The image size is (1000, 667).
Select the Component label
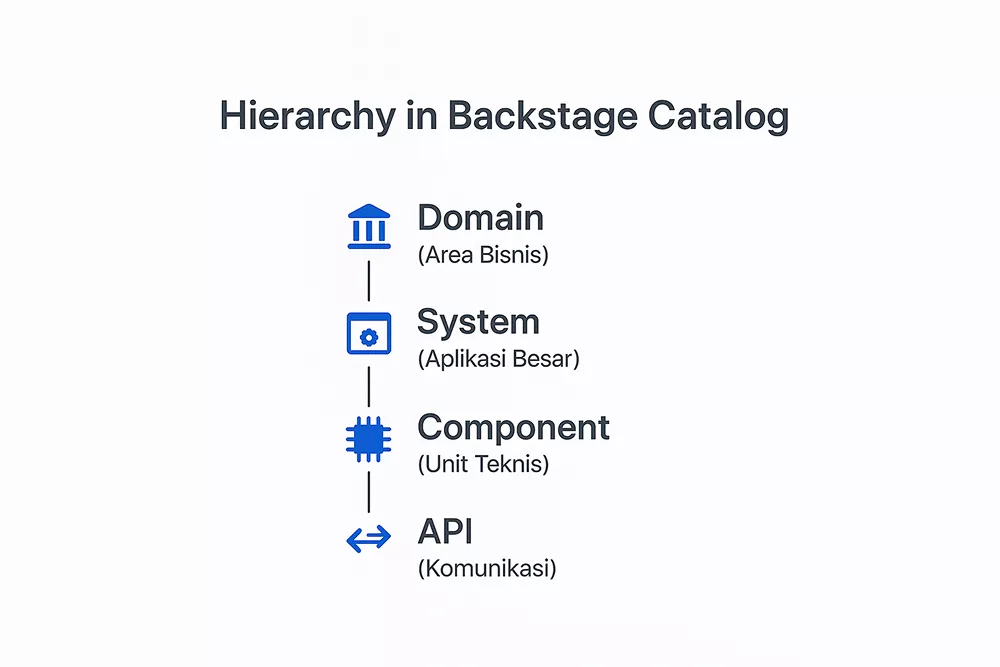click(x=515, y=428)
